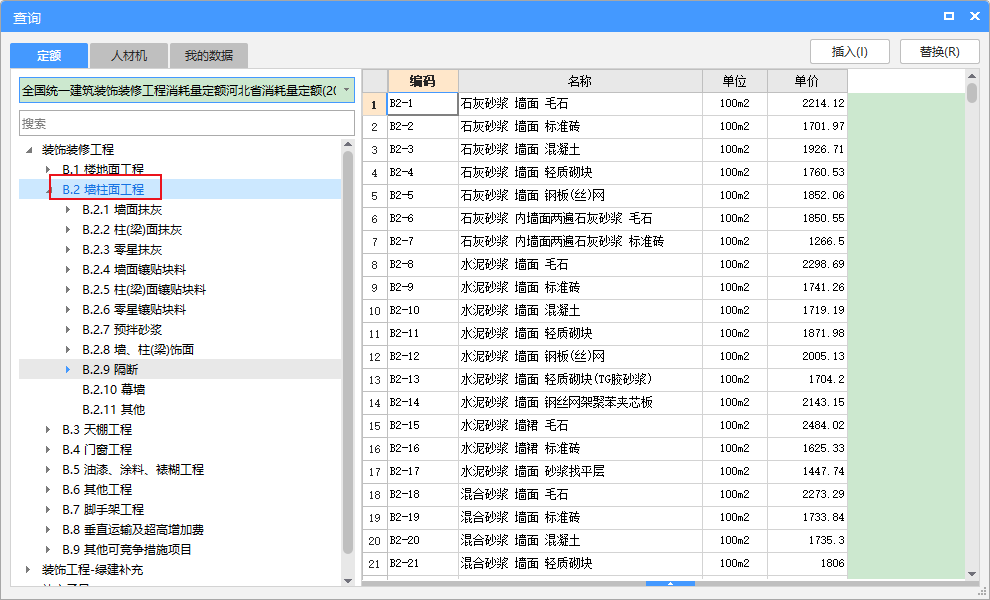Select row 水泥砂浆 墙面 毛石
Image resolution: width=990 pixels, height=600 pixels.
tap(580, 264)
